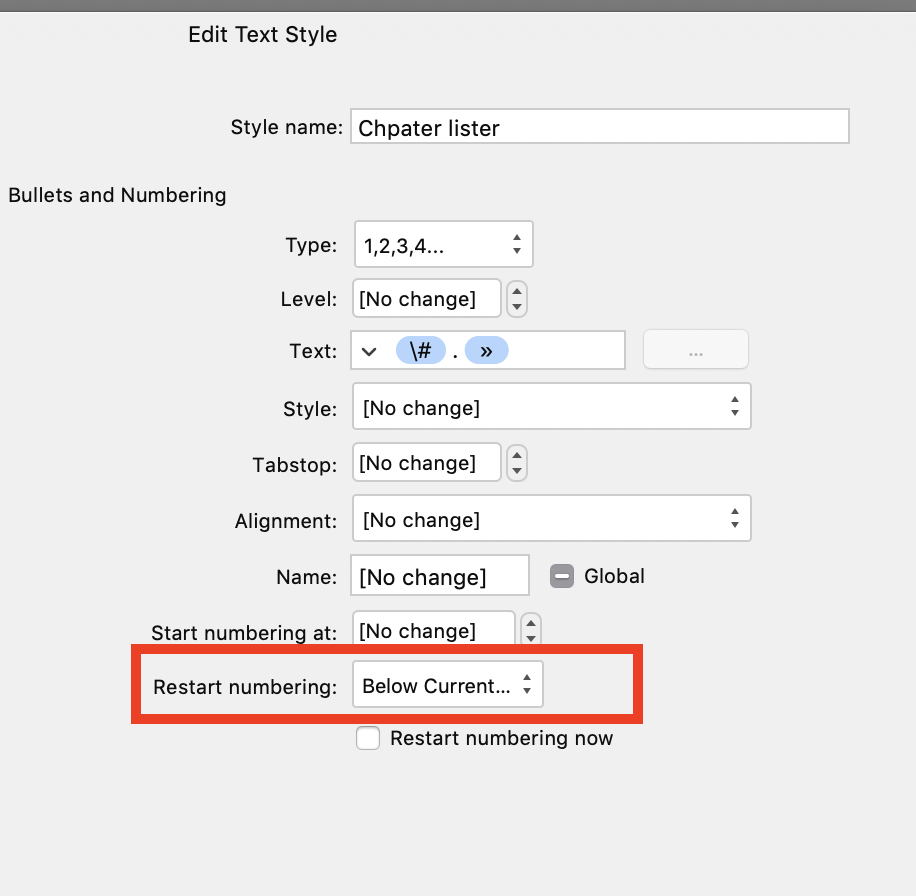The width and height of the screenshot is (916, 896).
Task: Click the Start numbering at value box
Action: click(433, 630)
